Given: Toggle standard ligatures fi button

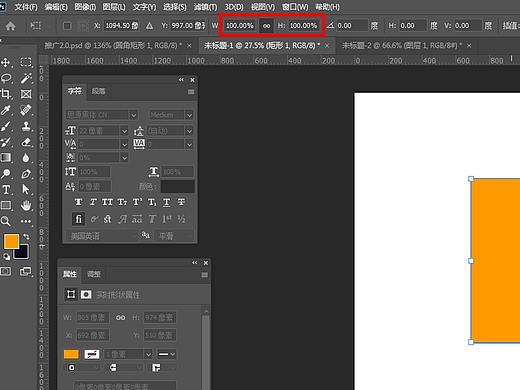Looking at the screenshot, I should pos(79,219).
